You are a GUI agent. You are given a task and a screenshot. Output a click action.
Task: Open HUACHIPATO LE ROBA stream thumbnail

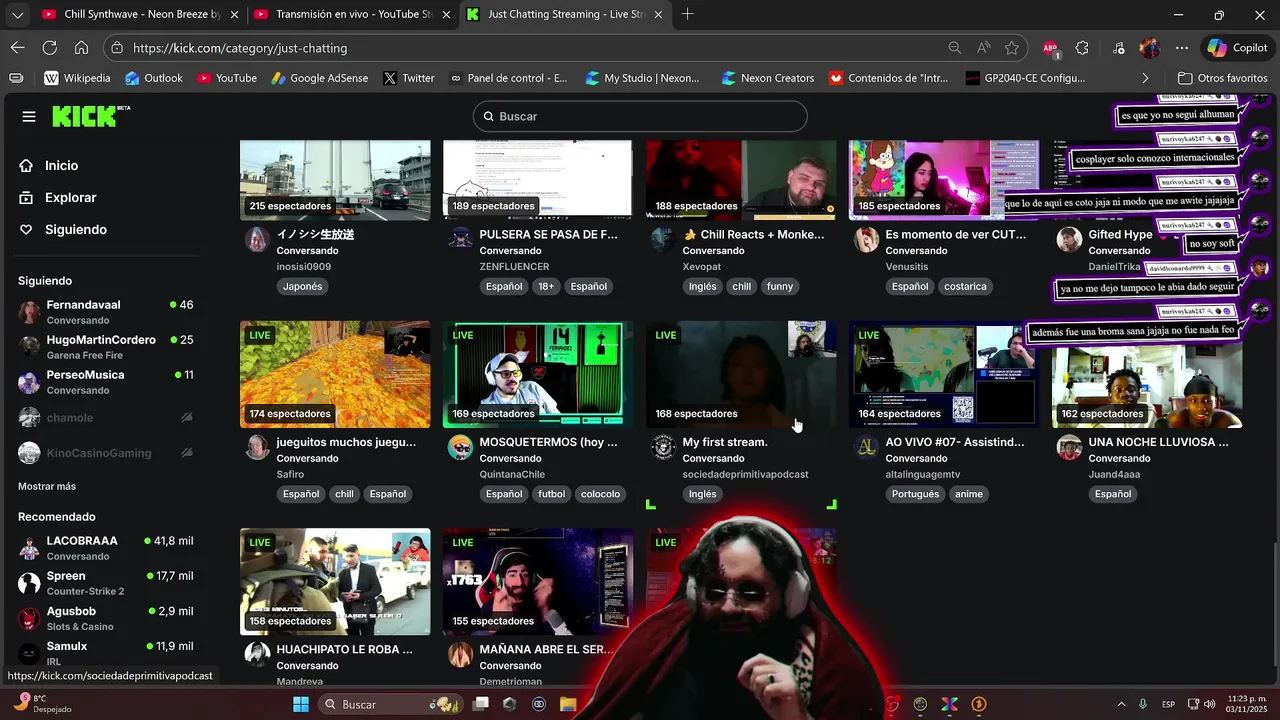tap(335, 582)
